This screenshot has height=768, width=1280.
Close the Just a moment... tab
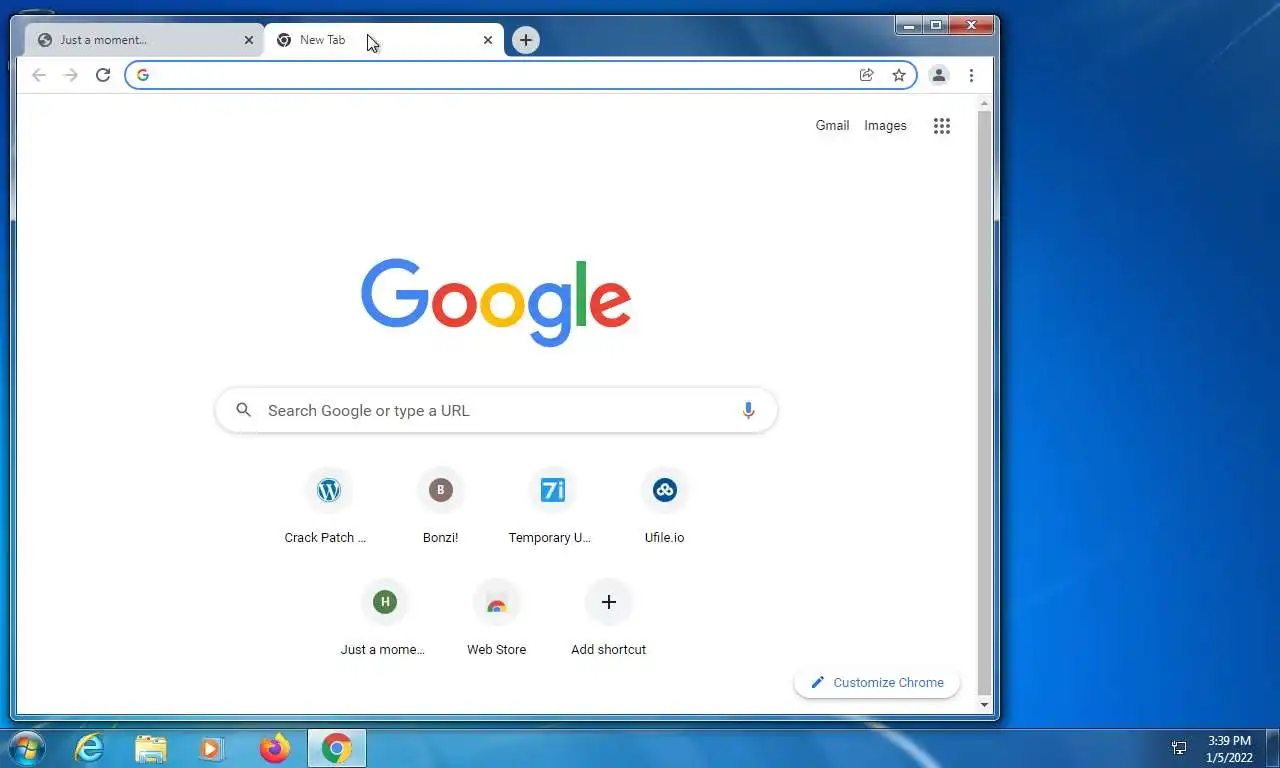pos(249,40)
